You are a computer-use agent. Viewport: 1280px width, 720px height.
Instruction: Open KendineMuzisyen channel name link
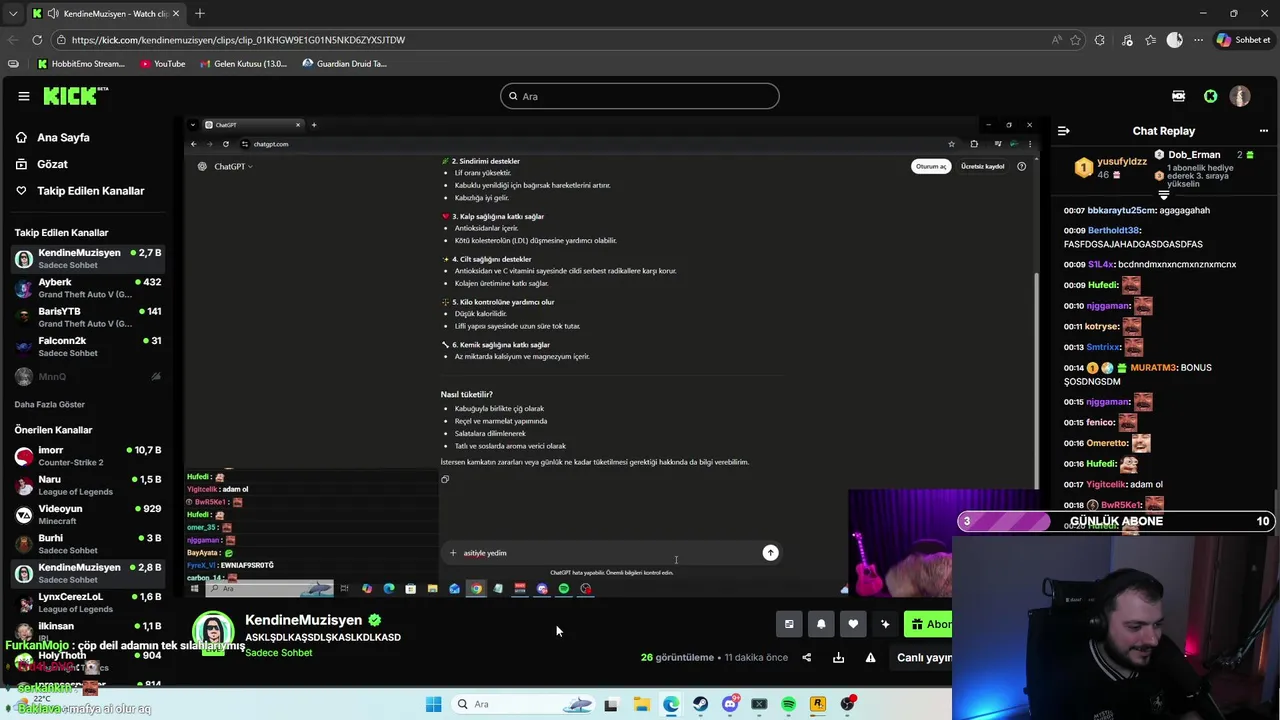[303, 621]
